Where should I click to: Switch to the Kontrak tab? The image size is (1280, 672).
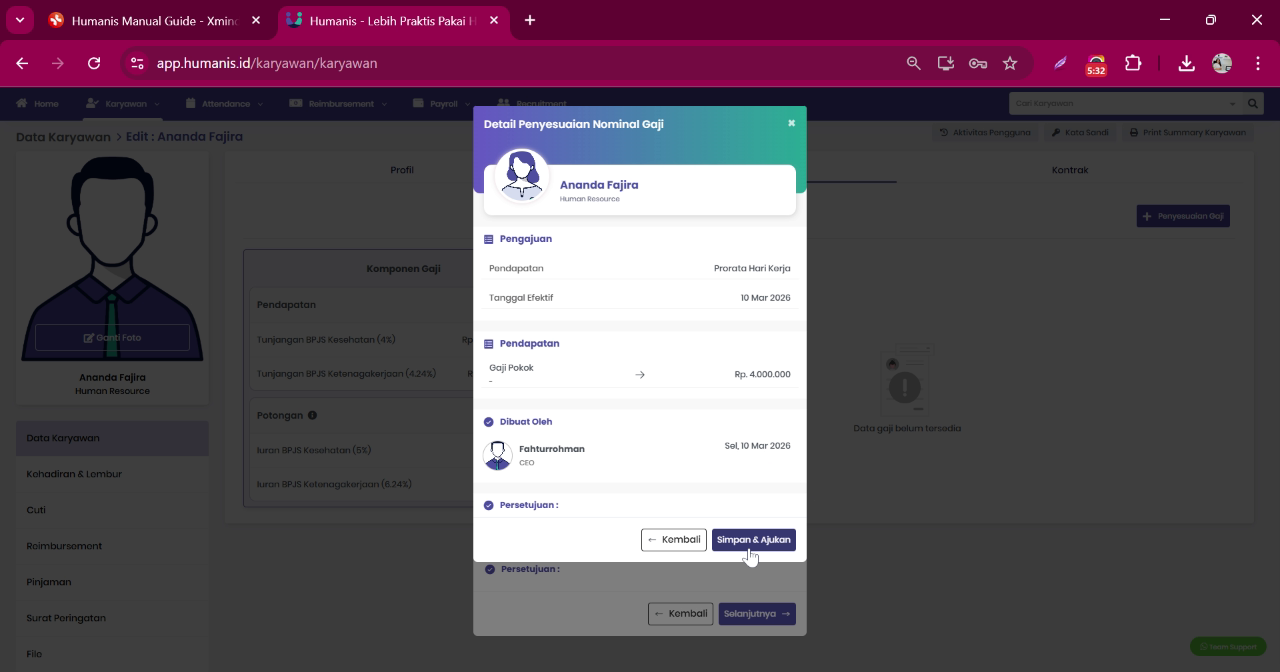[1070, 170]
